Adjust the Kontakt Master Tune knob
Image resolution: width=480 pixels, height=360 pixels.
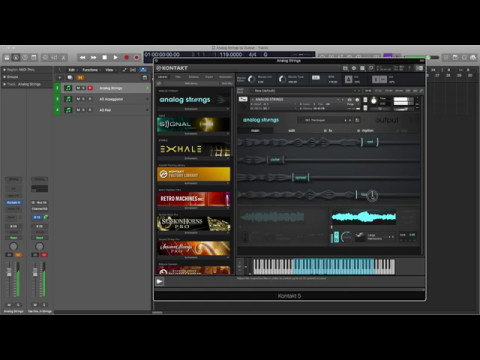282,79
